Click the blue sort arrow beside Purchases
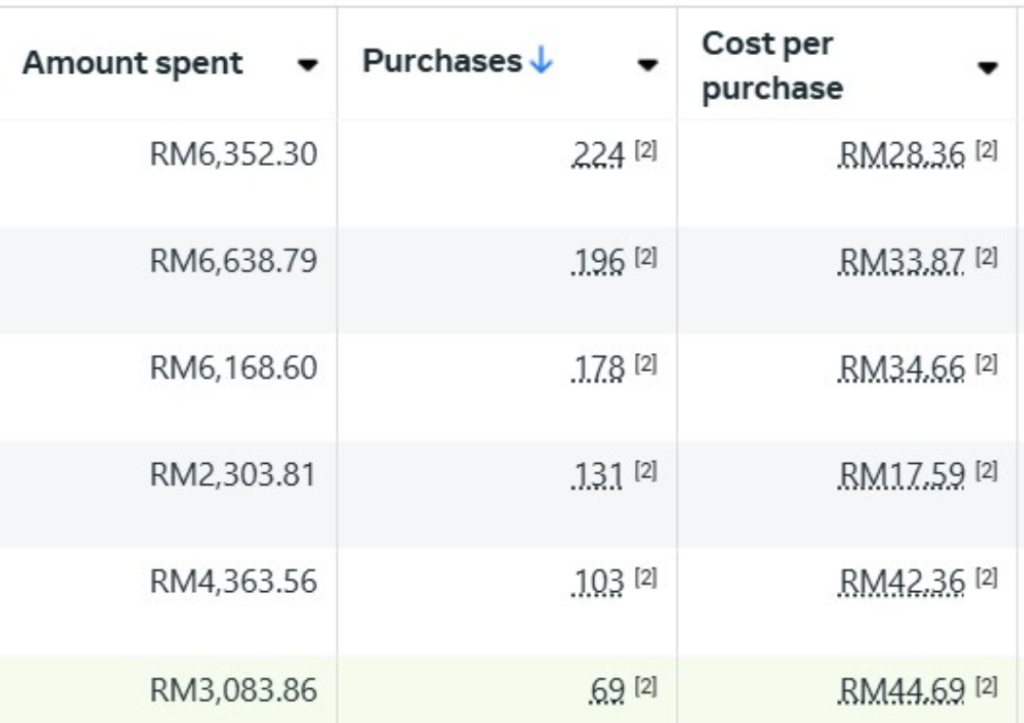Screen dimensions: 1024x723 (x=541, y=61)
